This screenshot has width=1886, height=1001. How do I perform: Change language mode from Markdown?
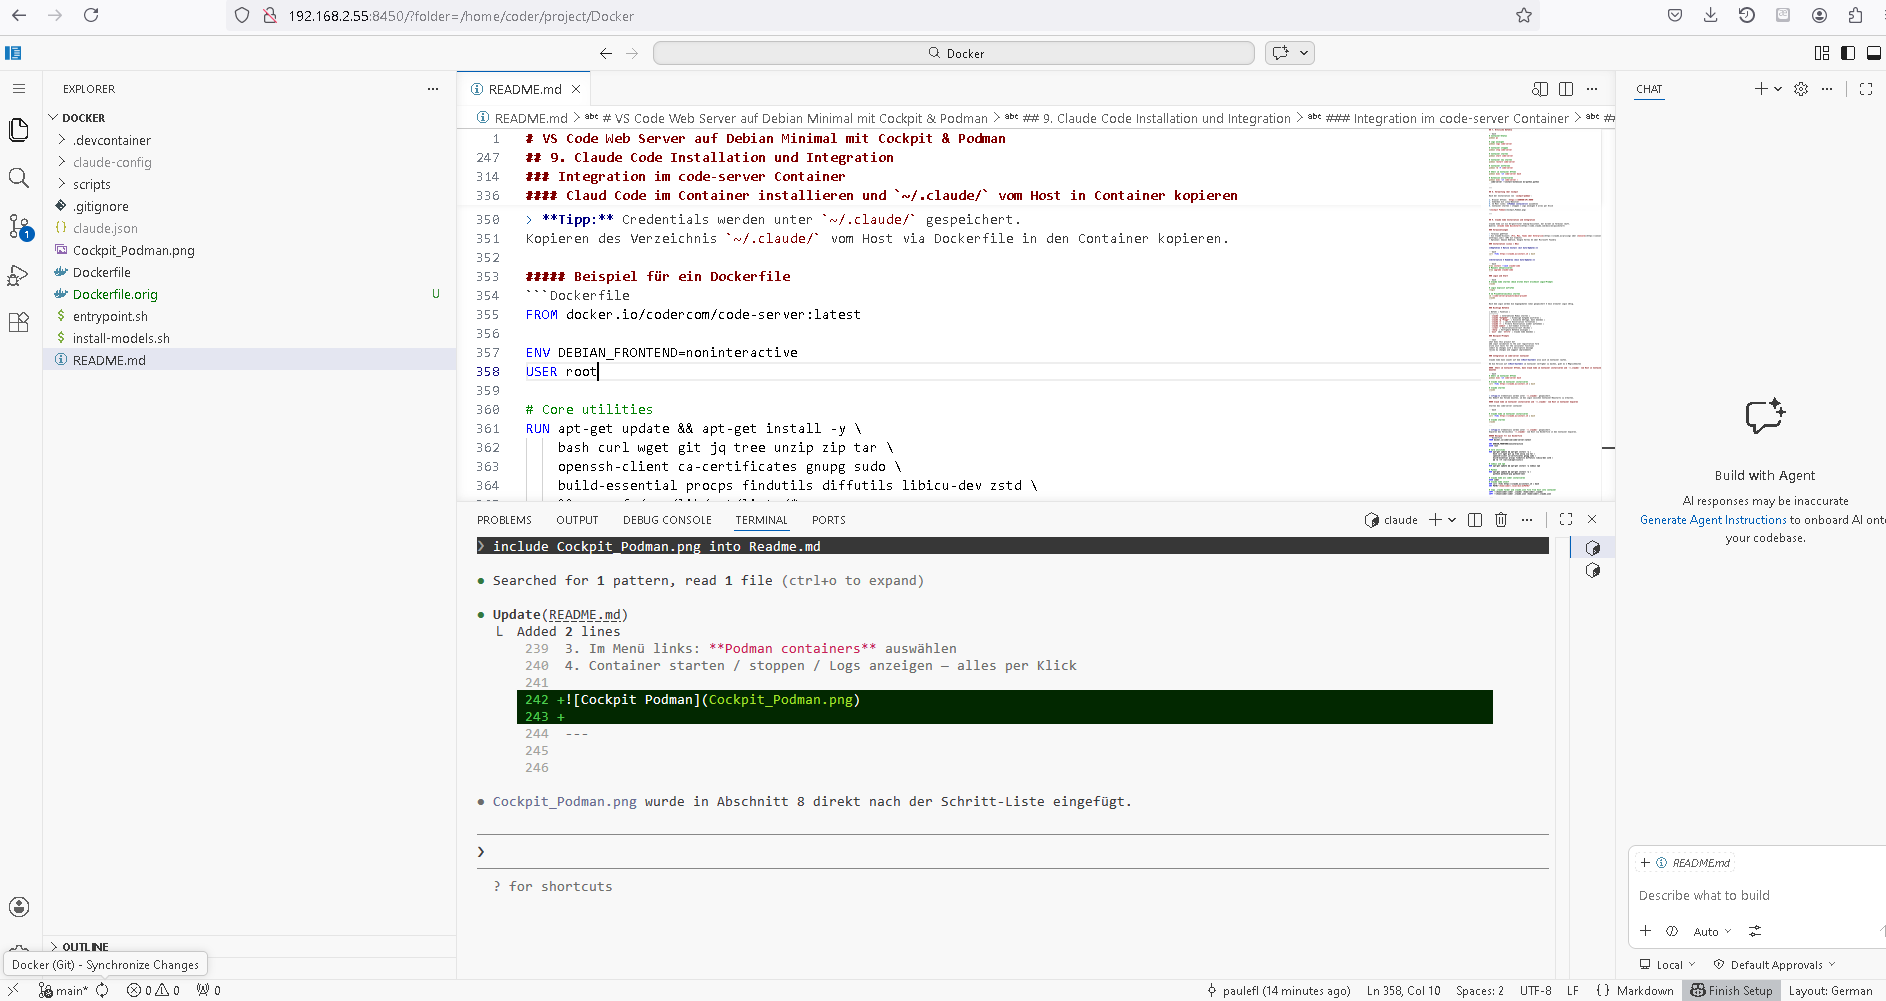tap(1645, 991)
